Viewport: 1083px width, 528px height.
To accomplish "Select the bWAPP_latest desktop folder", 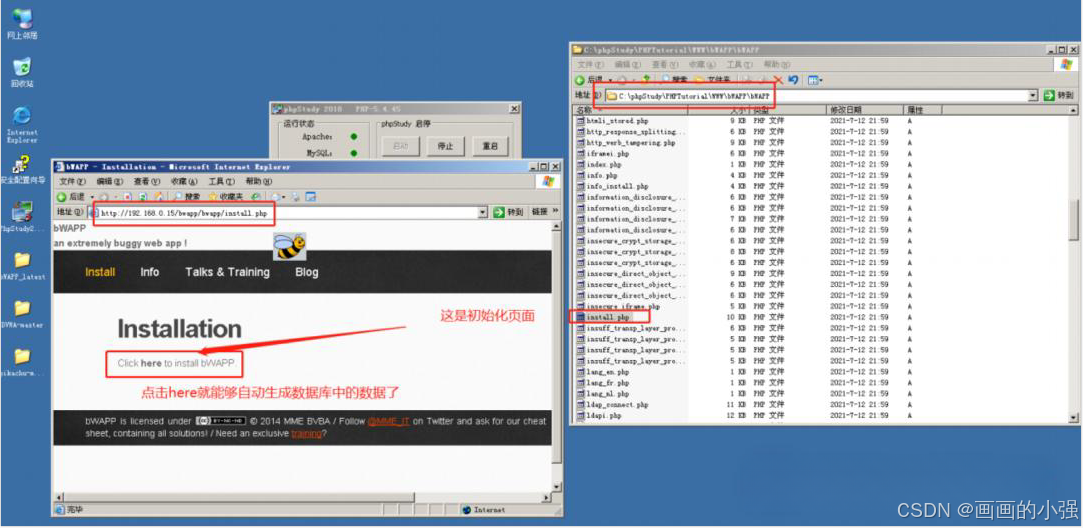I will coord(22,265).
